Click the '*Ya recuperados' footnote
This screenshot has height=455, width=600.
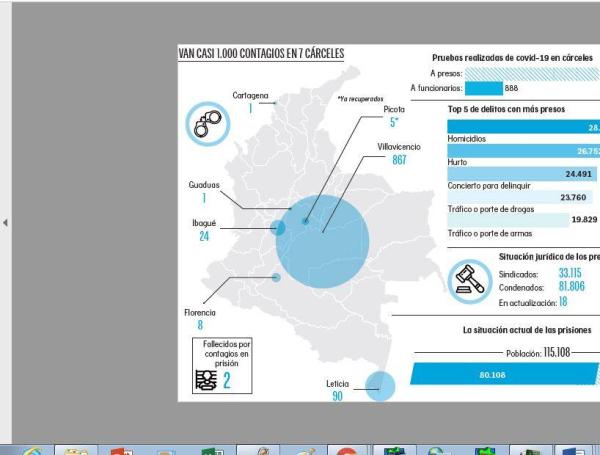(360, 99)
